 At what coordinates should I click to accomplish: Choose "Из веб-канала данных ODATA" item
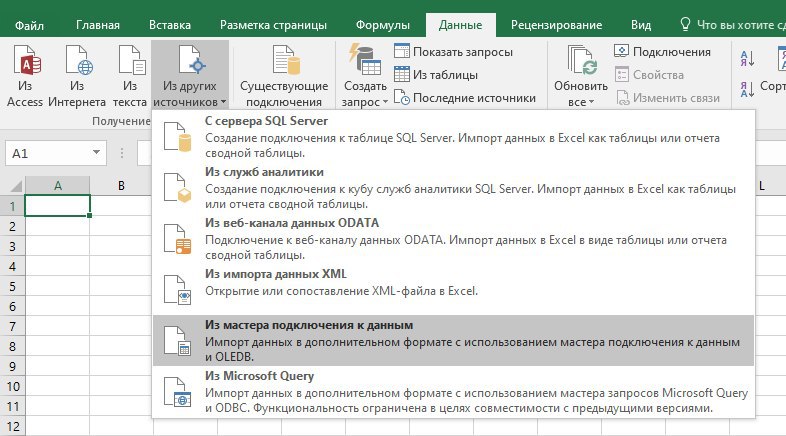pos(453,239)
